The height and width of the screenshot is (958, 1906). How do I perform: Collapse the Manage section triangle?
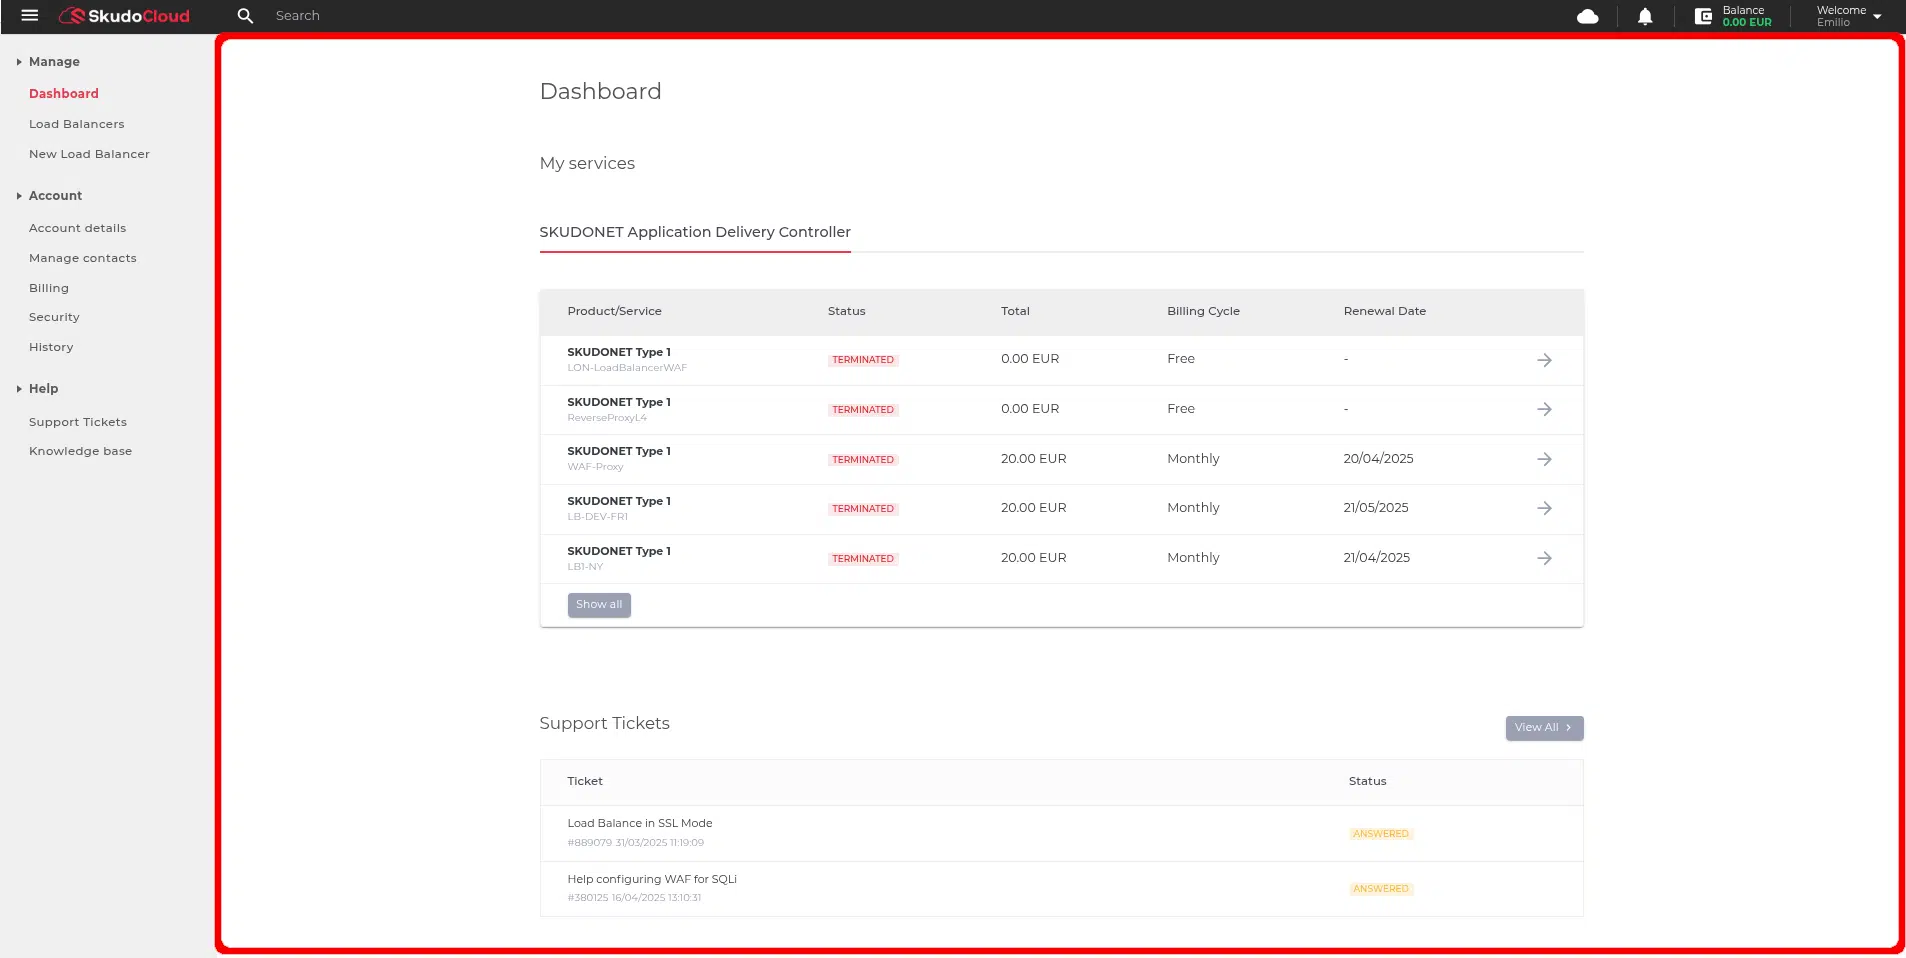(19, 62)
